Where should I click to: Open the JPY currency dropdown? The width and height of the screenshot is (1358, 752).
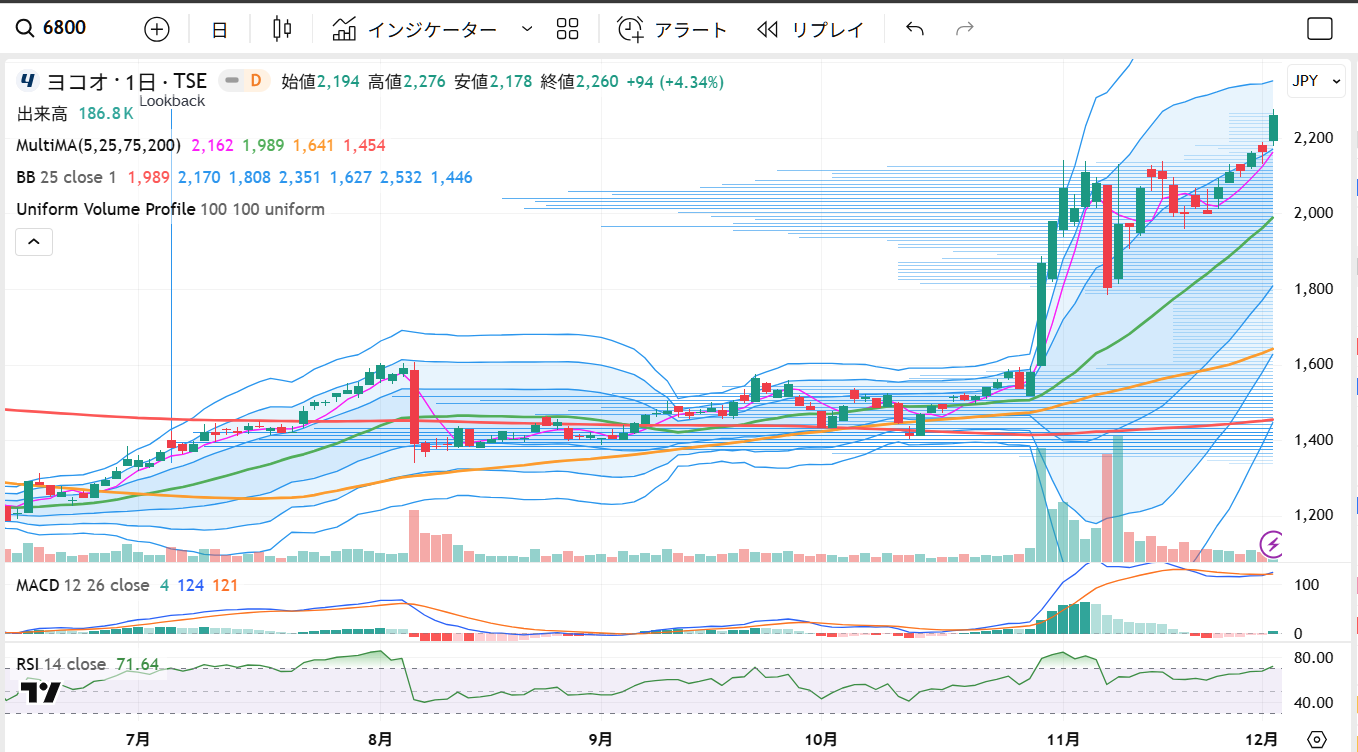(x=1316, y=81)
